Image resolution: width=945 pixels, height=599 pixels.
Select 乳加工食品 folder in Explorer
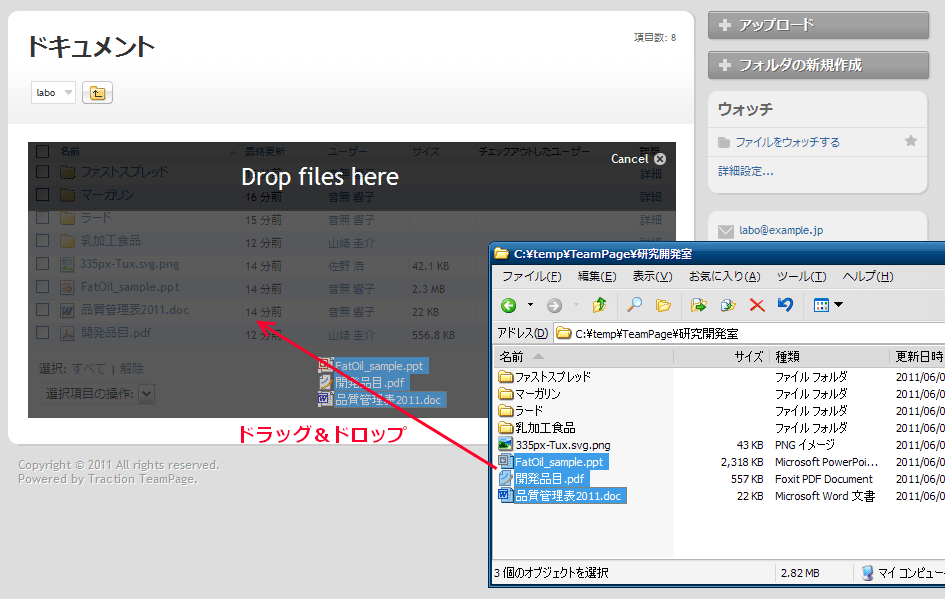(537, 427)
